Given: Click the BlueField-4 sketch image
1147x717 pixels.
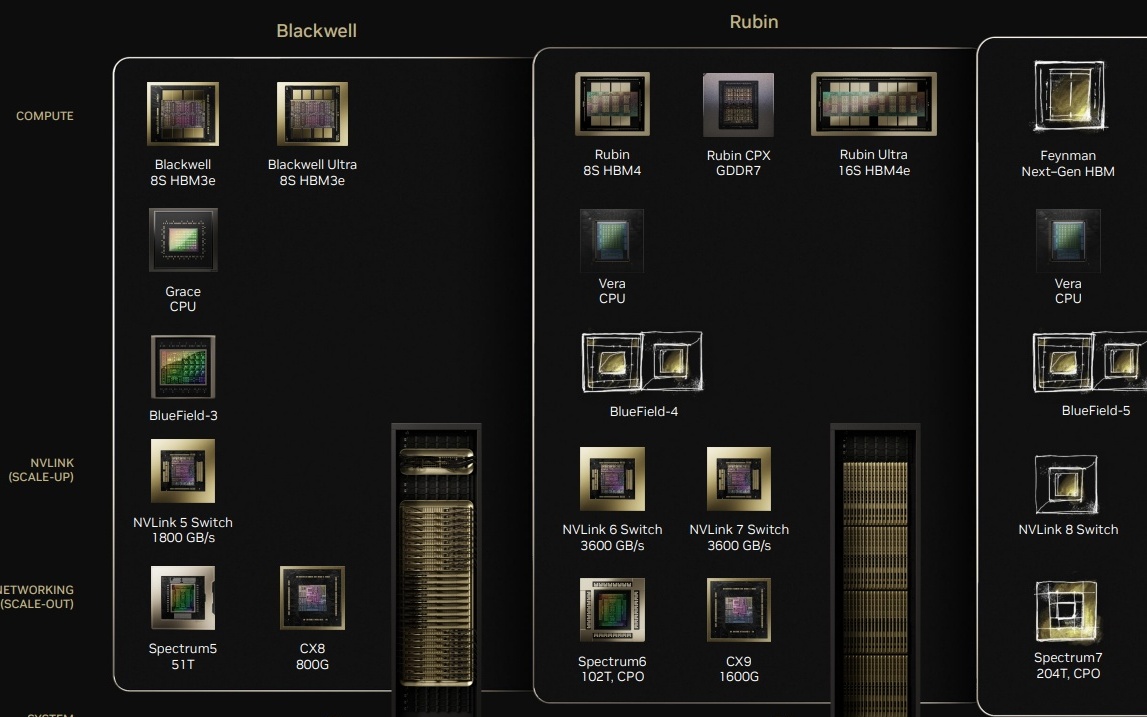Looking at the screenshot, I should point(642,361).
